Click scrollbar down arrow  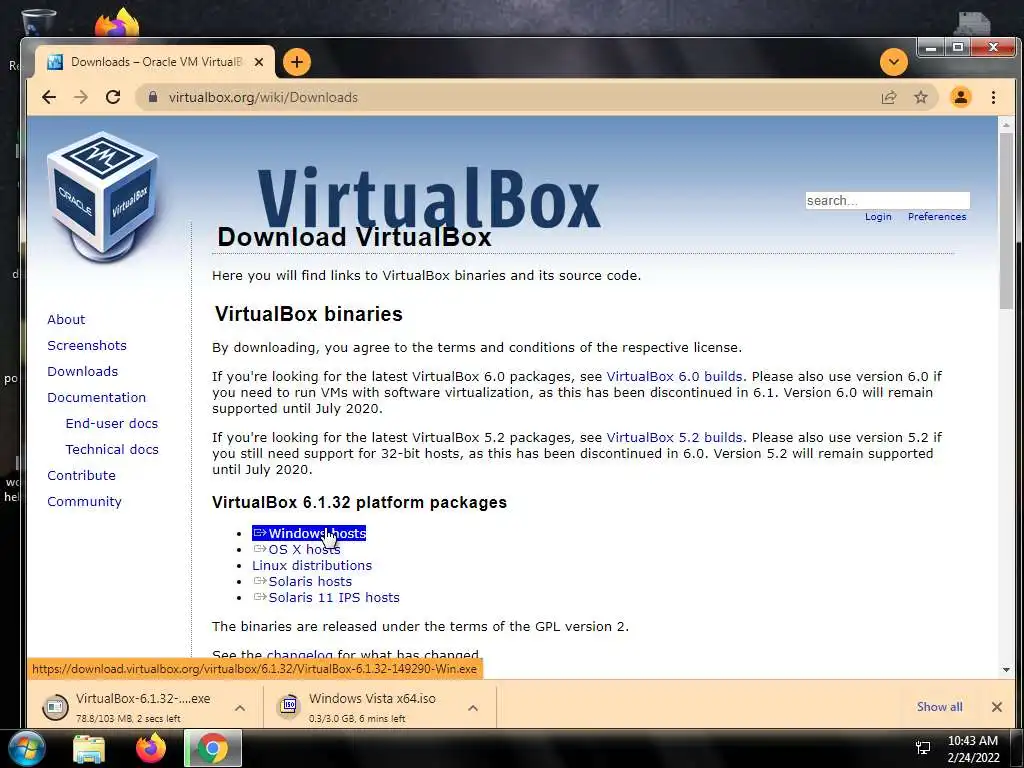tap(1006, 669)
